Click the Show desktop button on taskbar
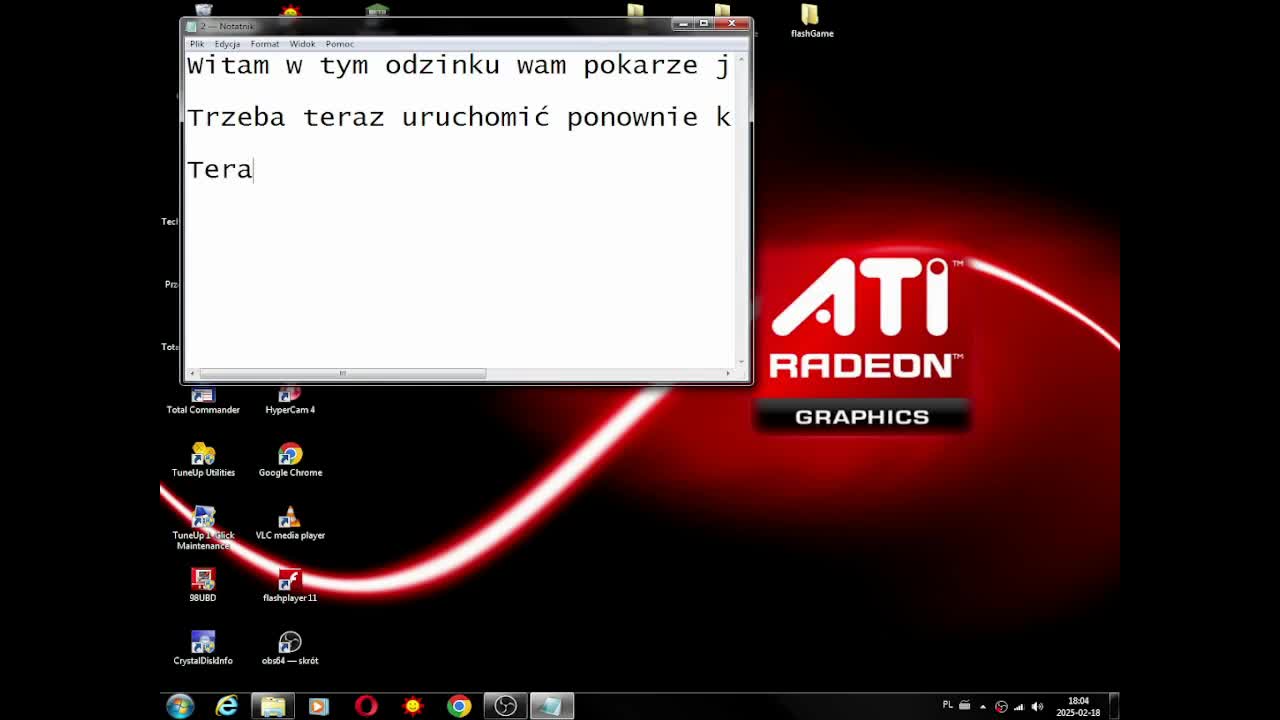 click(x=1114, y=706)
